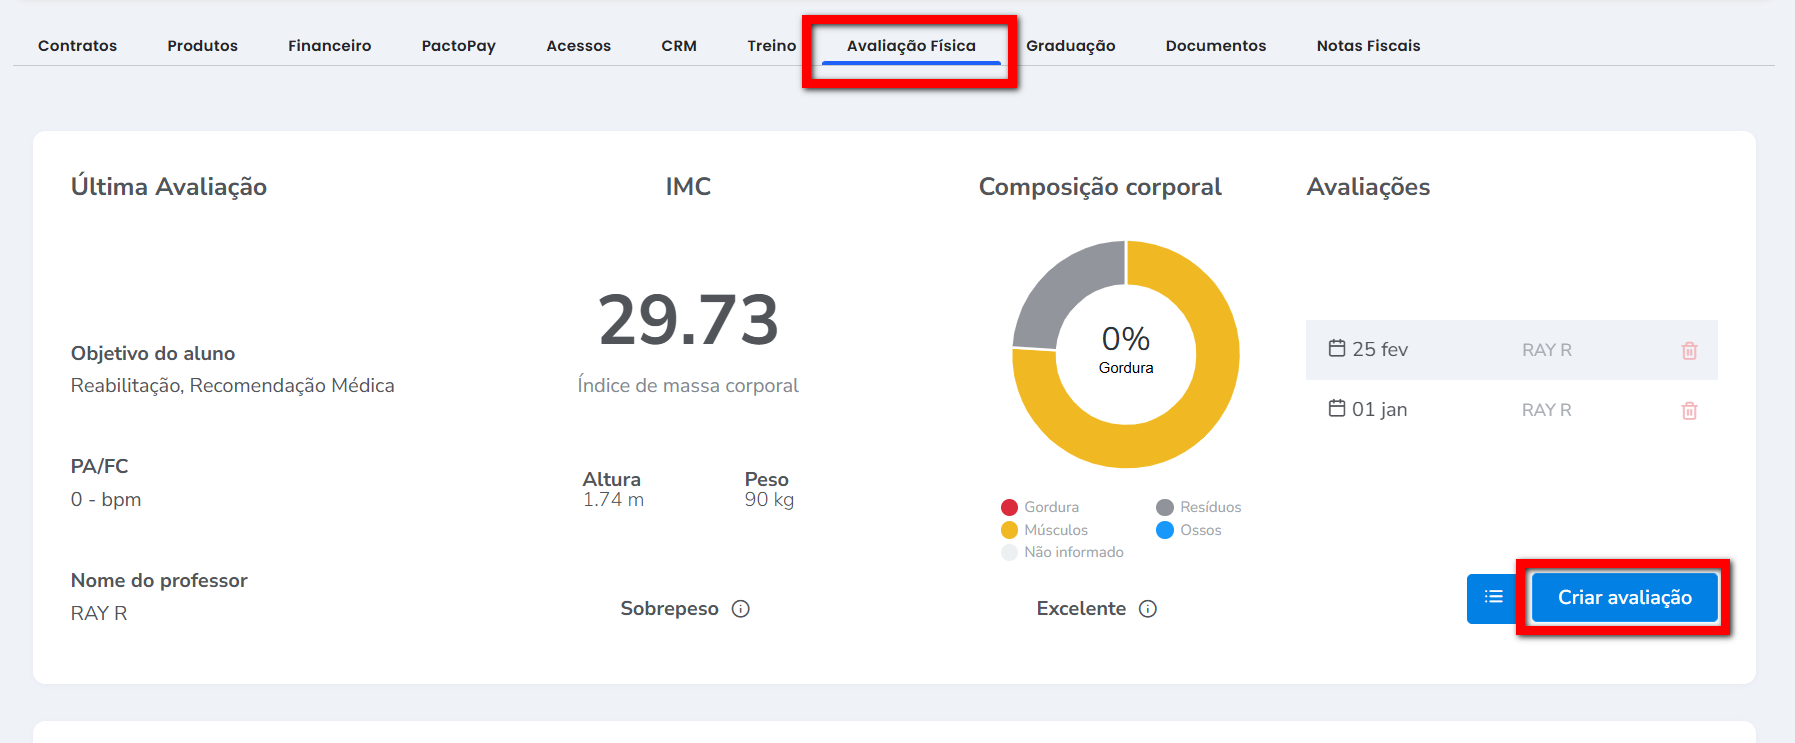1795x743 pixels.
Task: Go to the Treino tab
Action: point(771,46)
